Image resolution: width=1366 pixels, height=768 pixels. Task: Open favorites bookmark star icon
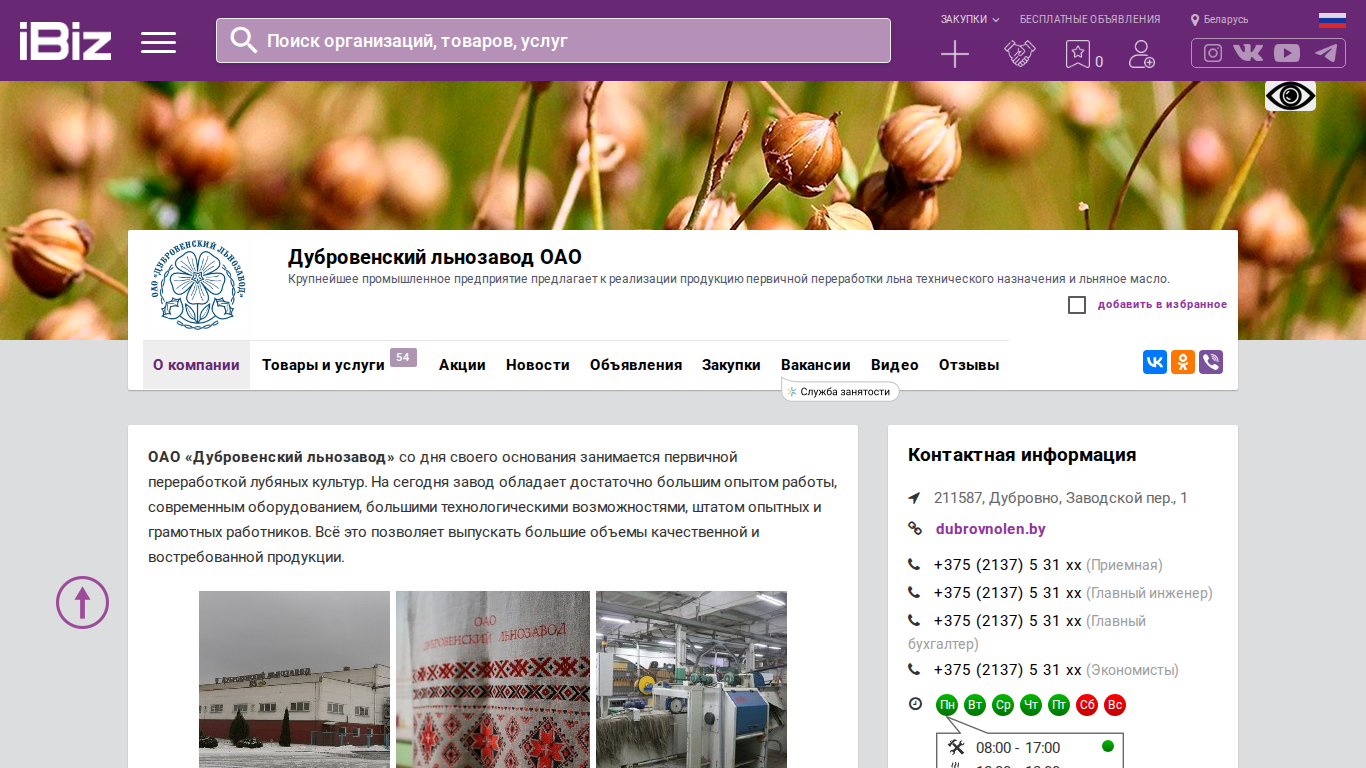click(x=1077, y=54)
